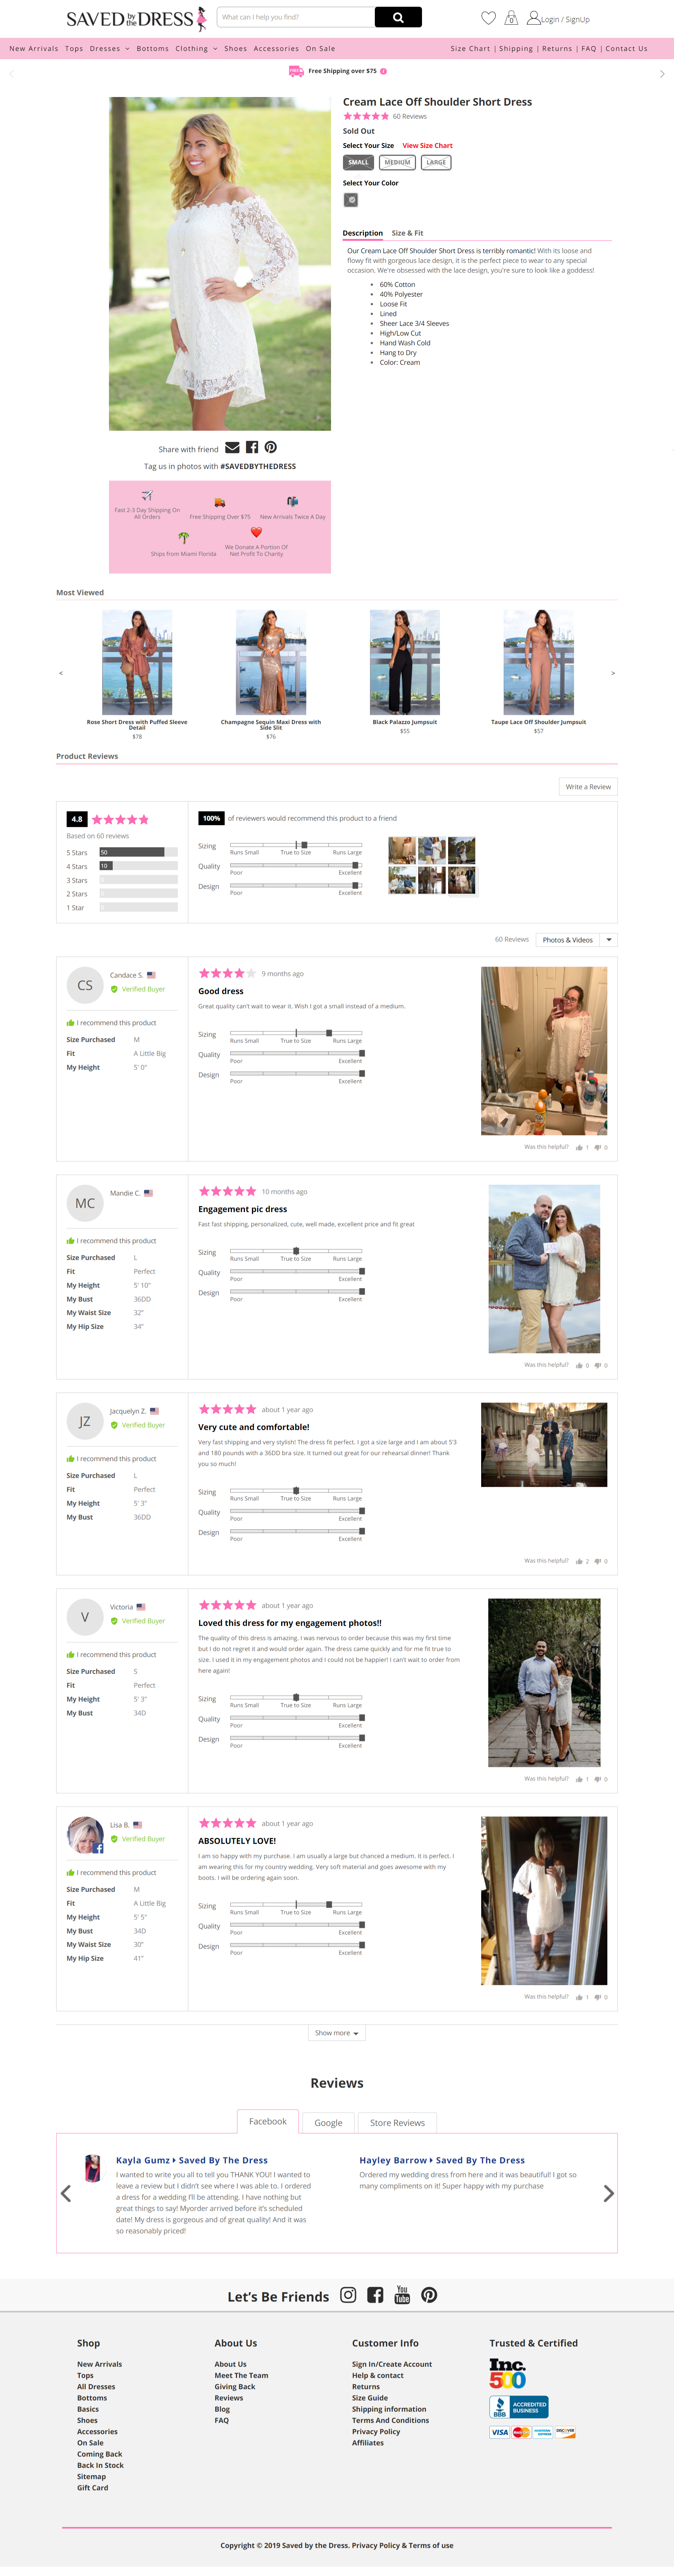Image resolution: width=674 pixels, height=2576 pixels.
Task: Open Instagram in Let's Be Friends
Action: pyautogui.click(x=348, y=2295)
